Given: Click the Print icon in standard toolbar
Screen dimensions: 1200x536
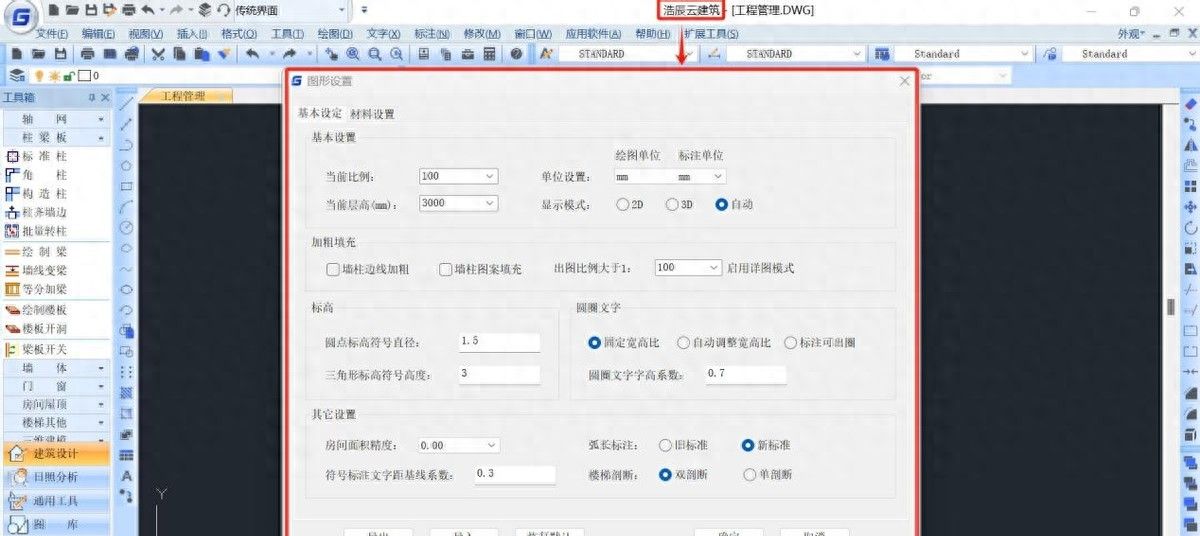Looking at the screenshot, I should (x=88, y=54).
